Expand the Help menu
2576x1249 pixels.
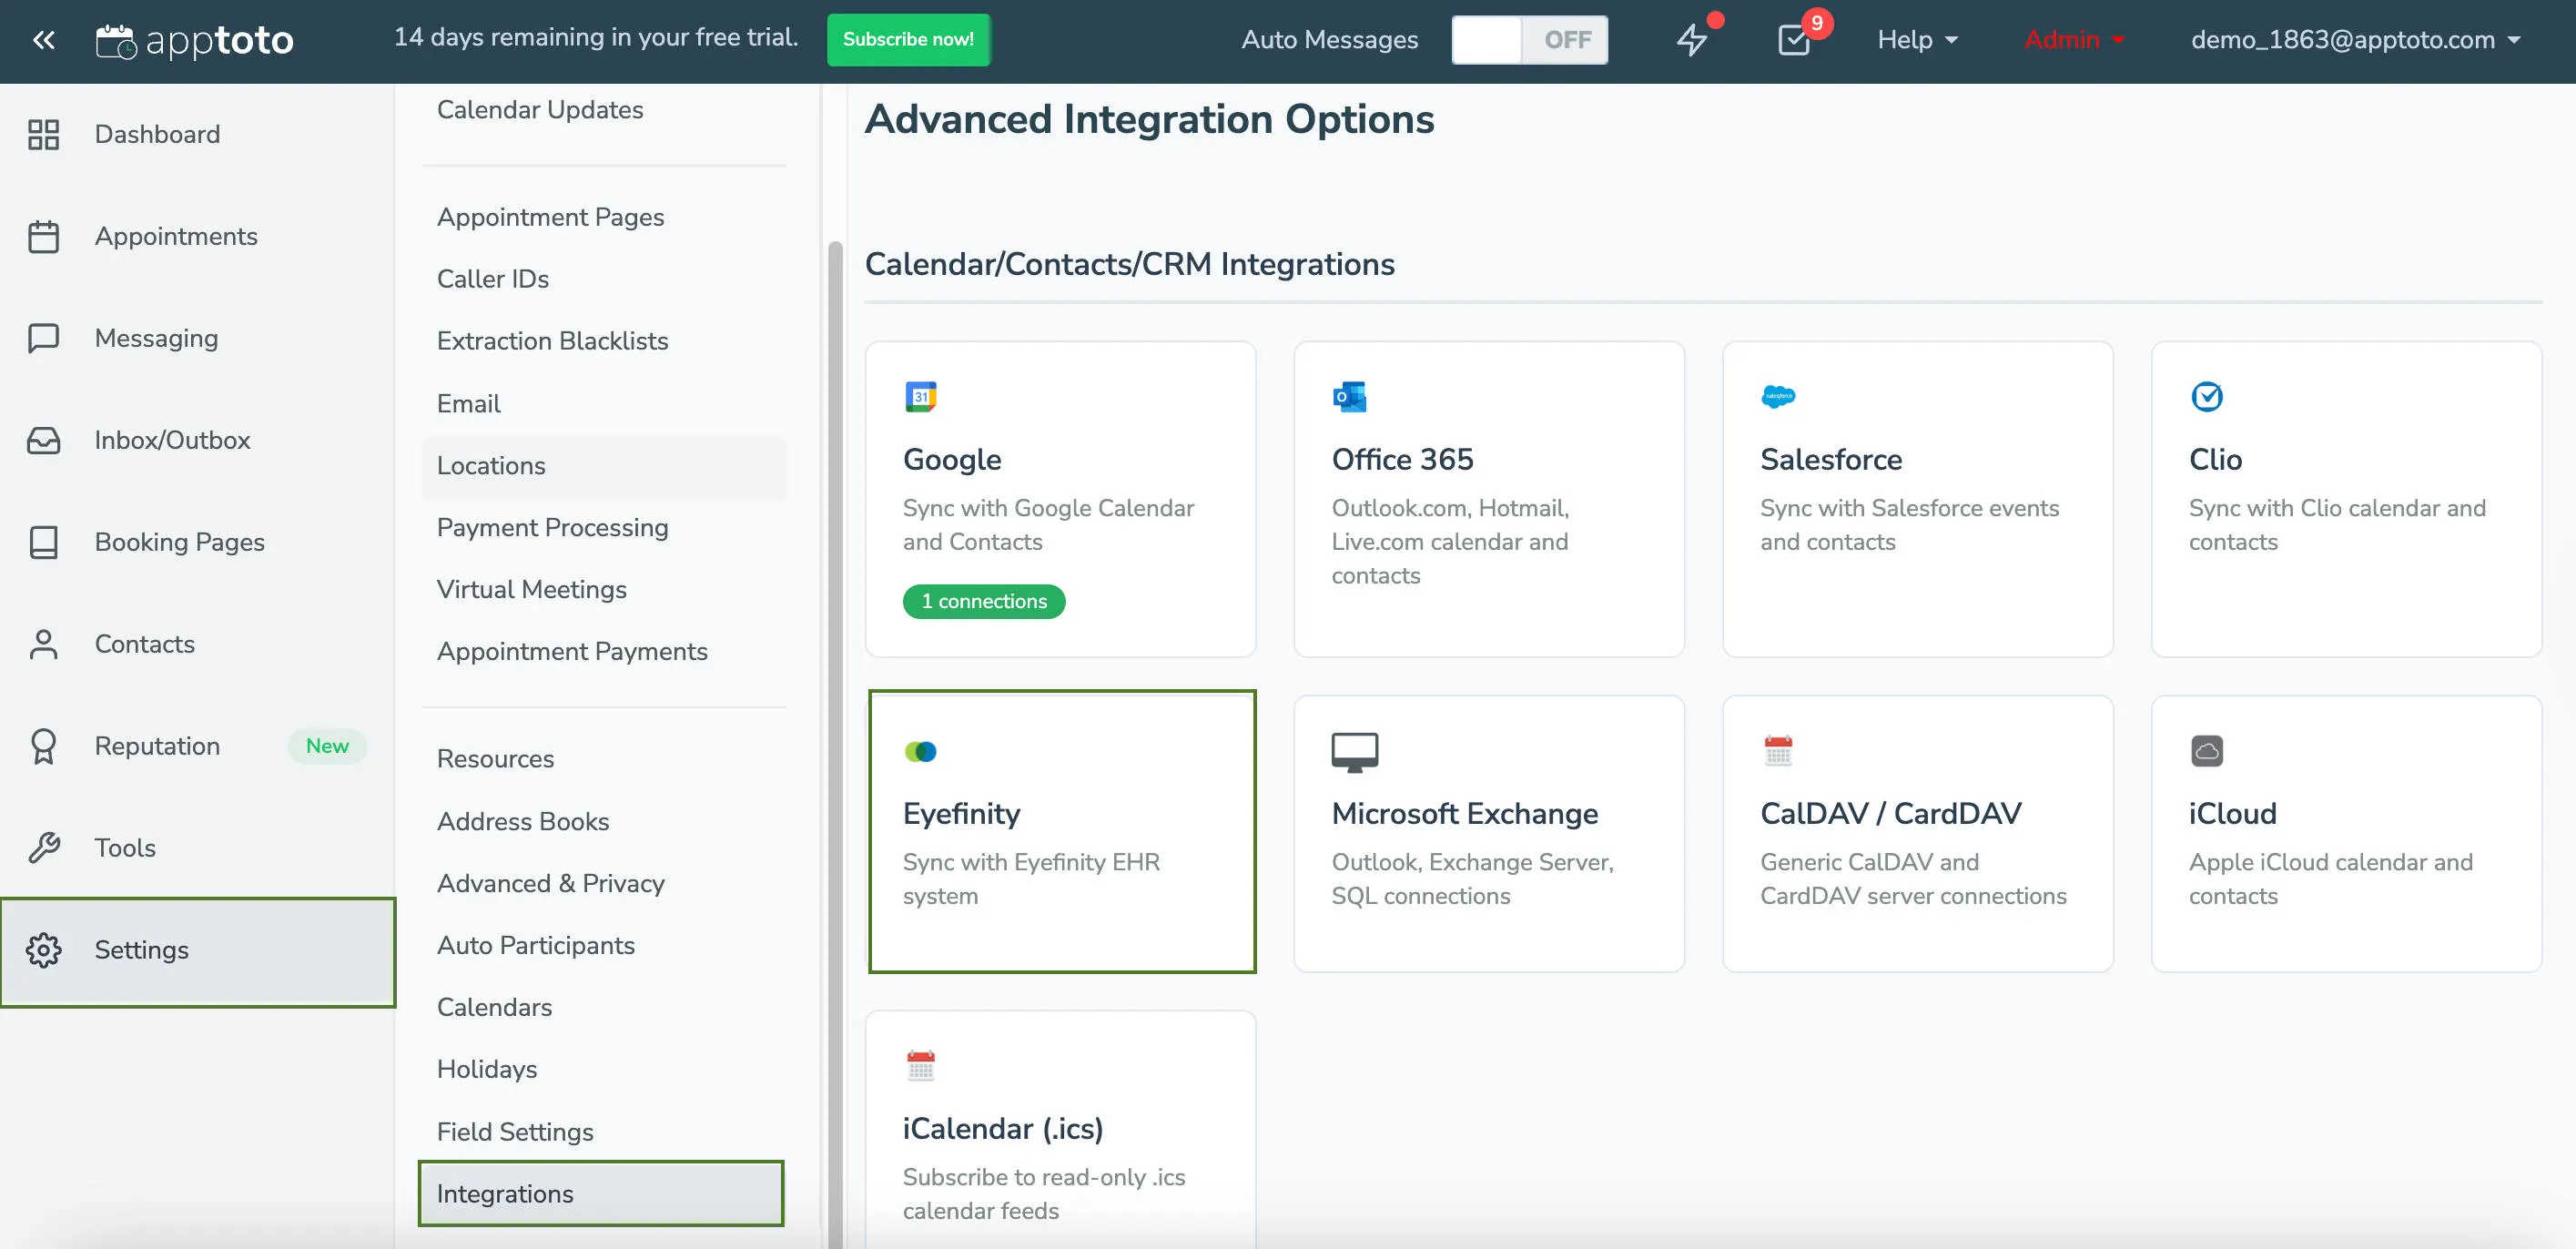(1916, 40)
